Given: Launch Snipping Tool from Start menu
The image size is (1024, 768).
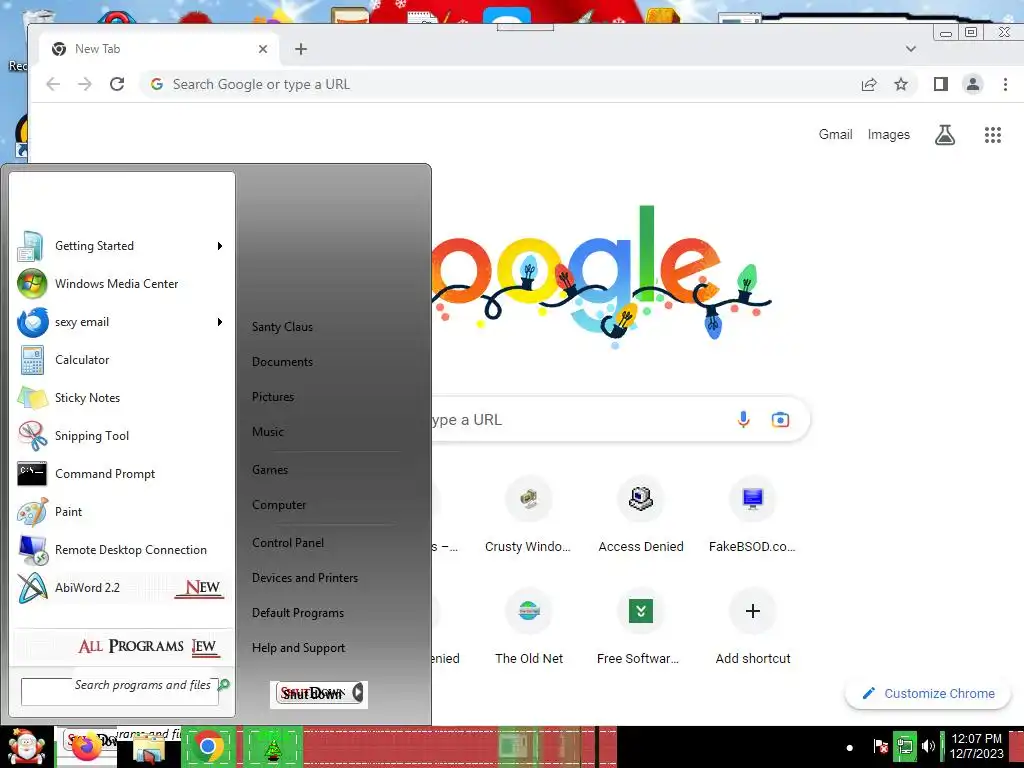Looking at the screenshot, I should coord(121,436).
